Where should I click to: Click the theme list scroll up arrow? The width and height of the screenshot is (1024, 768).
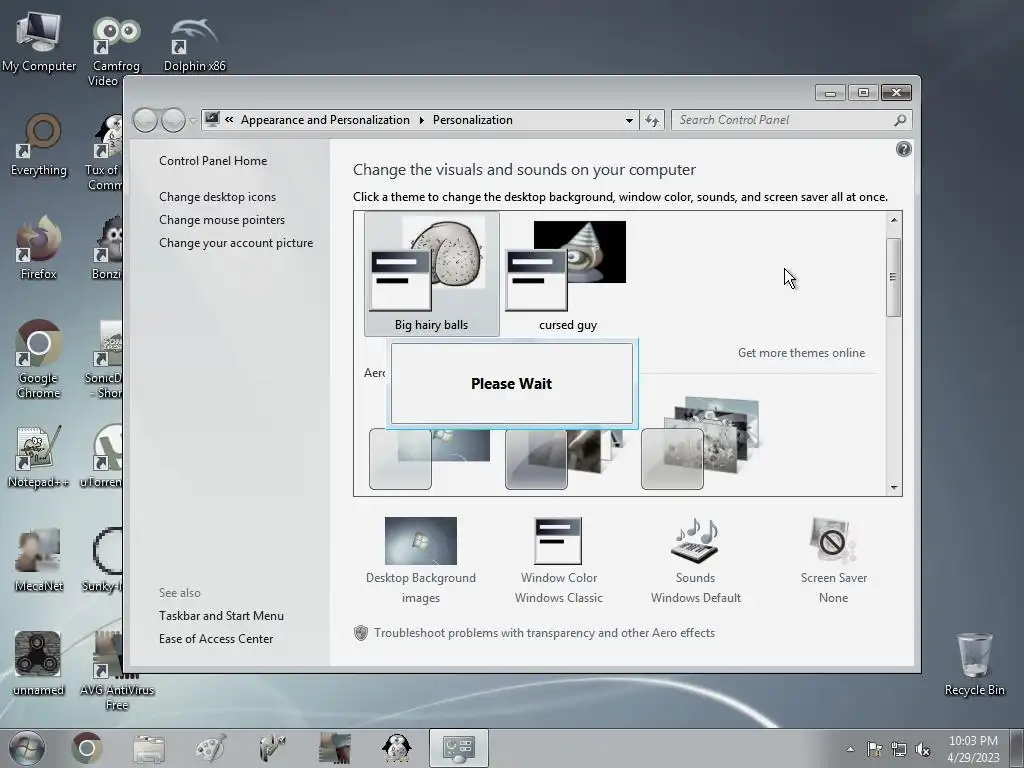pos(893,220)
